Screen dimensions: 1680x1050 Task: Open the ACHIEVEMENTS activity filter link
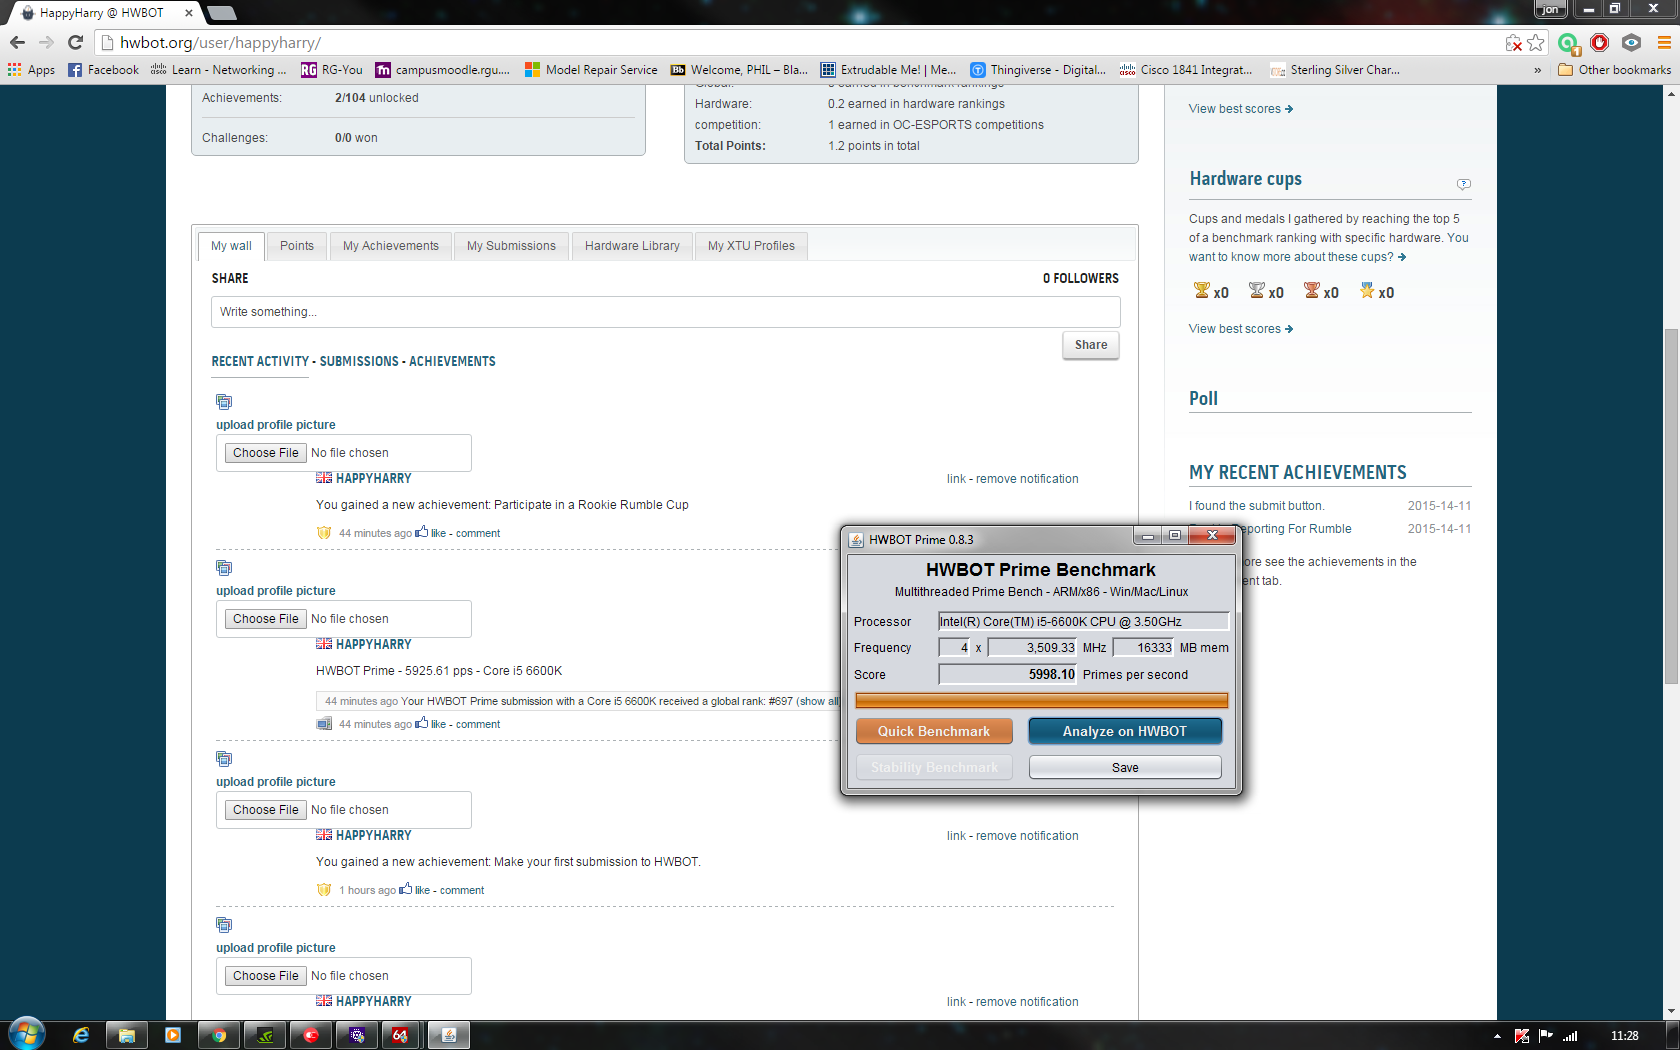tap(452, 361)
